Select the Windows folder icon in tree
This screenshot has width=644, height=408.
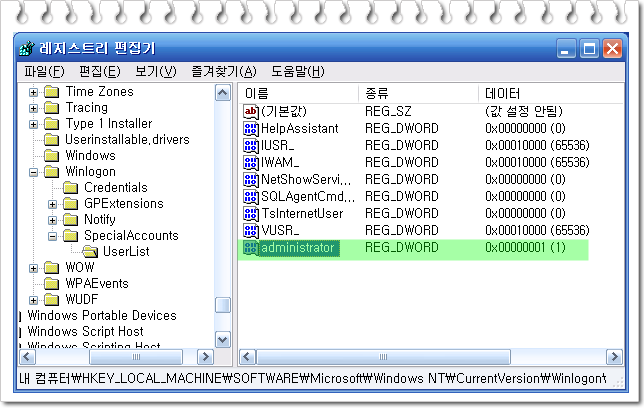(51, 156)
